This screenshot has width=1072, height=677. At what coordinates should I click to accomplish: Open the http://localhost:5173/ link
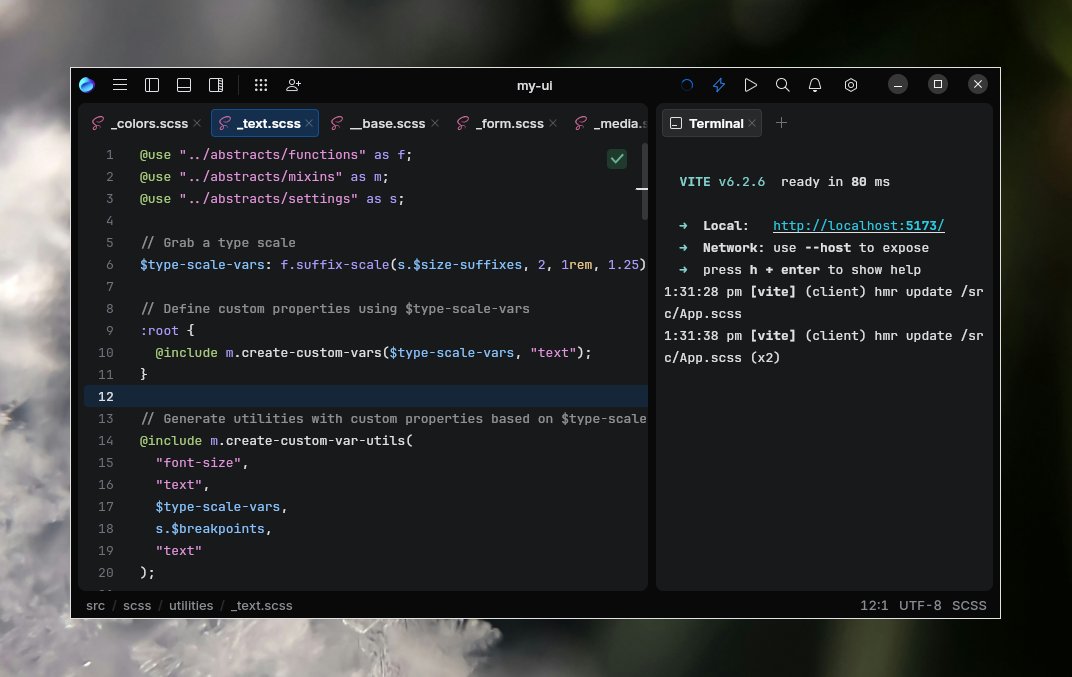click(x=858, y=226)
